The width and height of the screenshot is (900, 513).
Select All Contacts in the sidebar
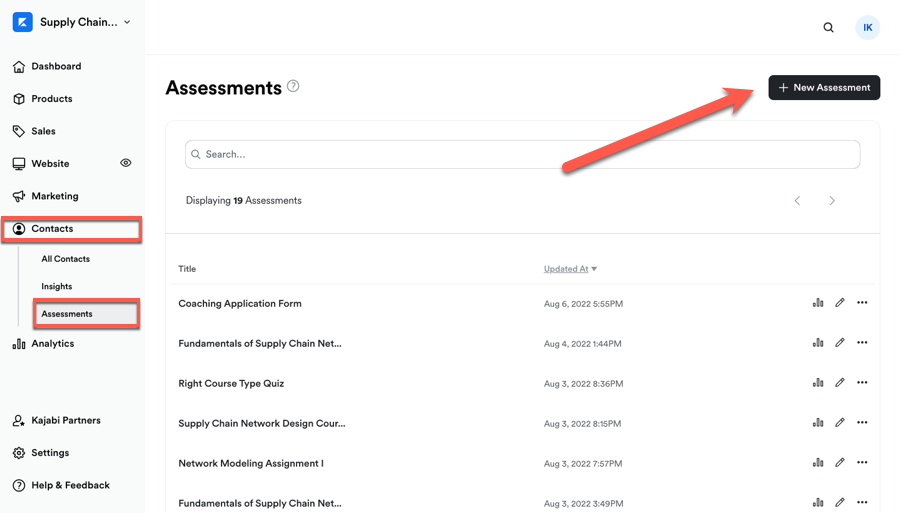click(65, 259)
